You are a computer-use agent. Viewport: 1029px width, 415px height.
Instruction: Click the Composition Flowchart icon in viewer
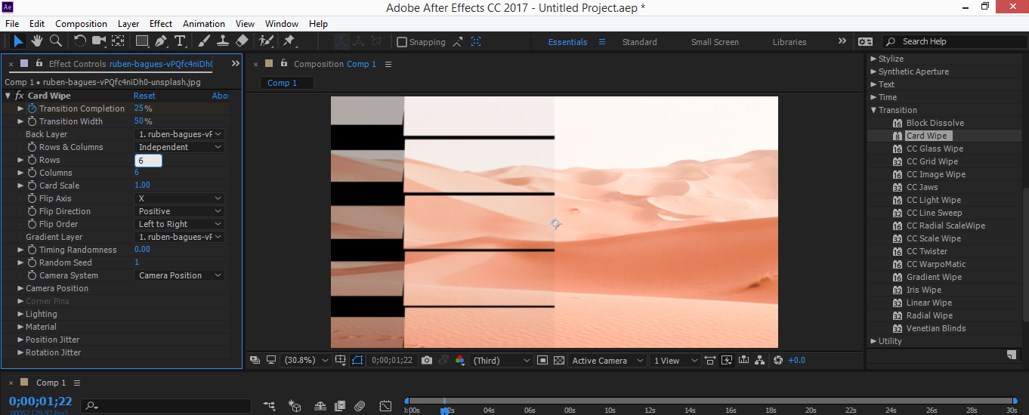[x=760, y=360]
